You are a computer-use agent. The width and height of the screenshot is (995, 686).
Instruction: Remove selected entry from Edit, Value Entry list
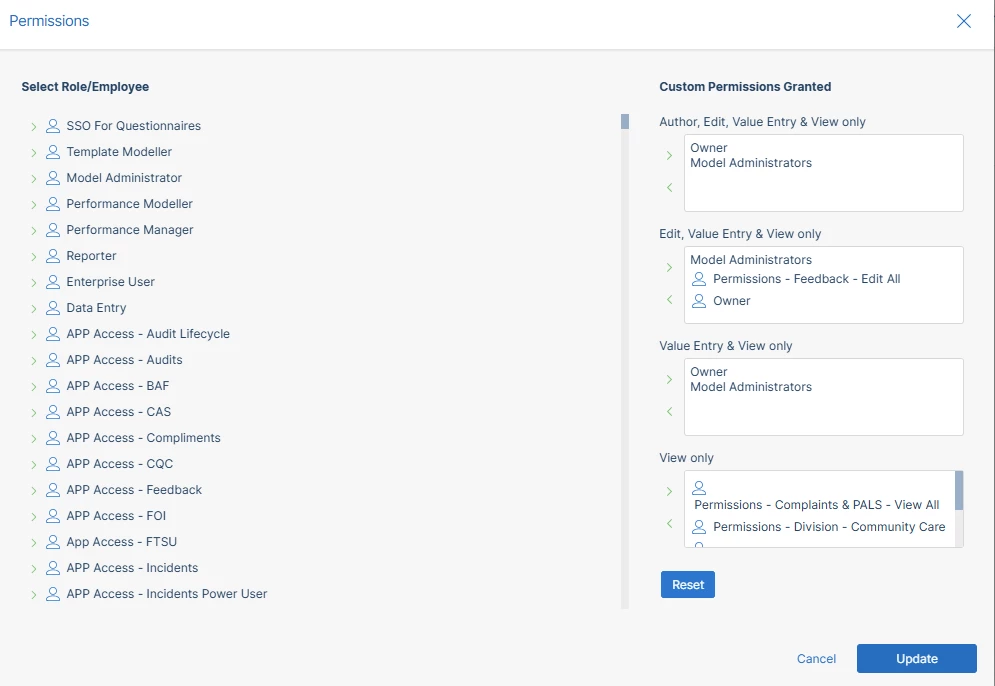670,300
